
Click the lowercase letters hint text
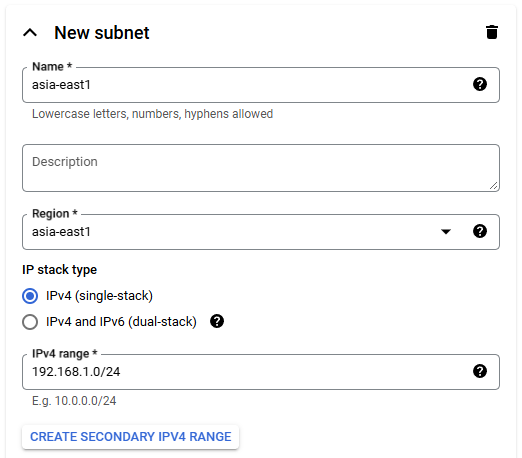tap(152, 114)
